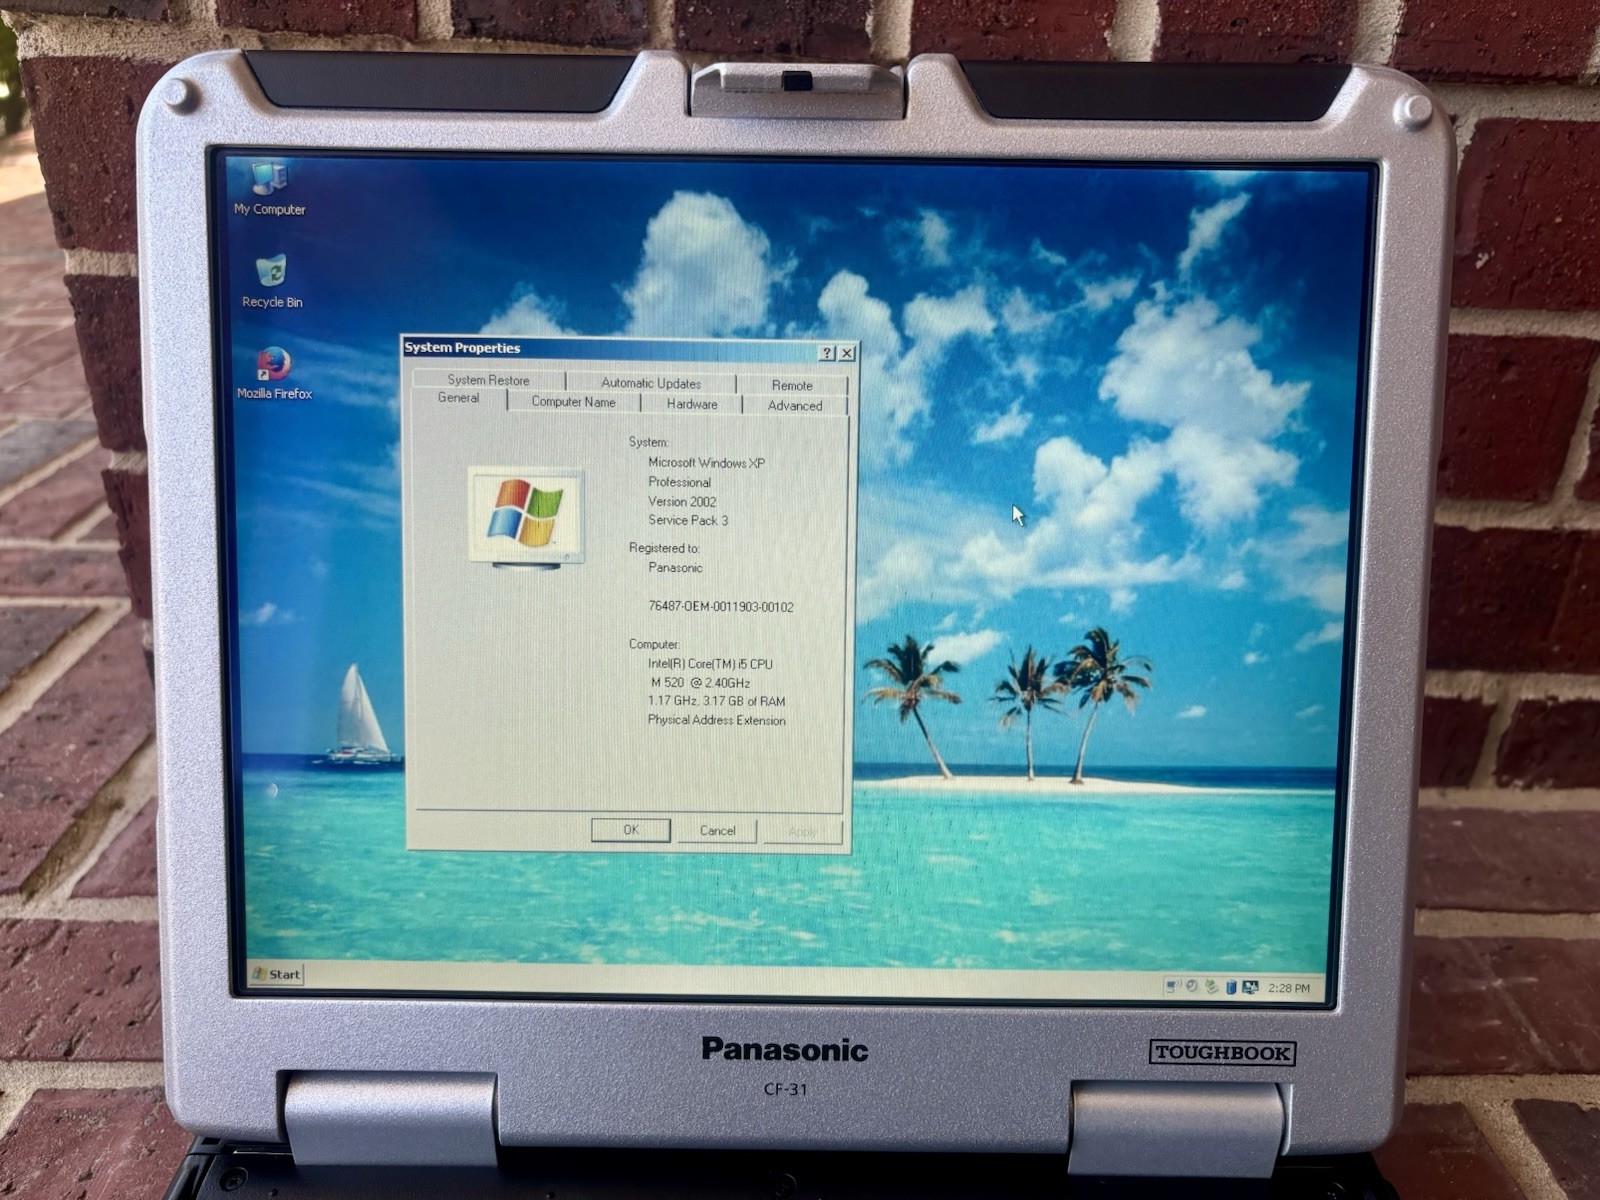Click the round gray tray icon

[x=1192, y=986]
